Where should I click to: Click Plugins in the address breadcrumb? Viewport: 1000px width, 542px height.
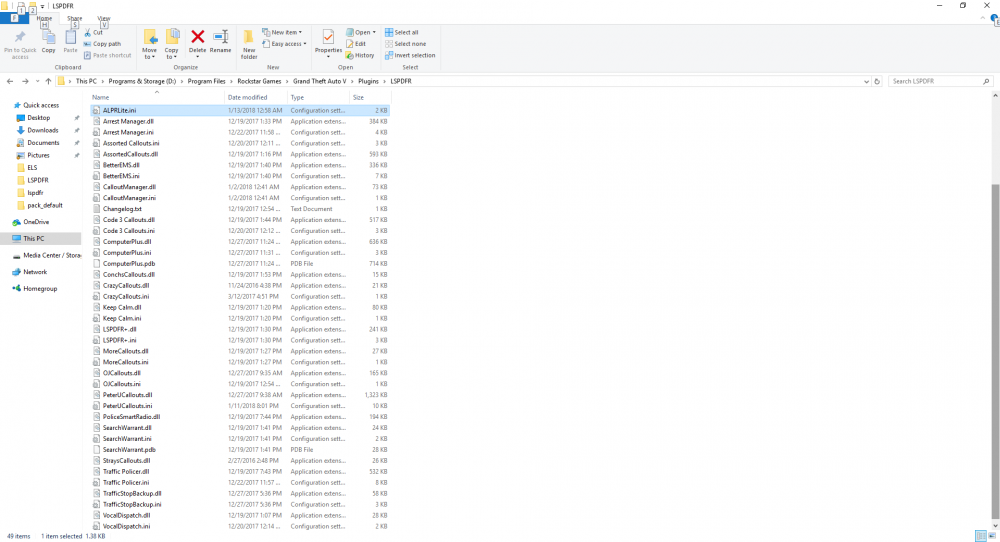click(x=368, y=82)
